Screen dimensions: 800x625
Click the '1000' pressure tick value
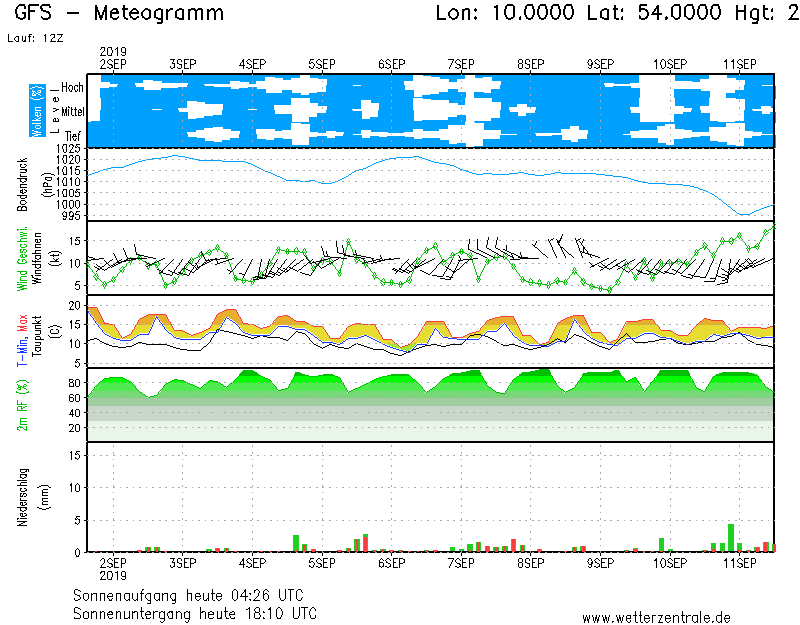click(x=68, y=204)
